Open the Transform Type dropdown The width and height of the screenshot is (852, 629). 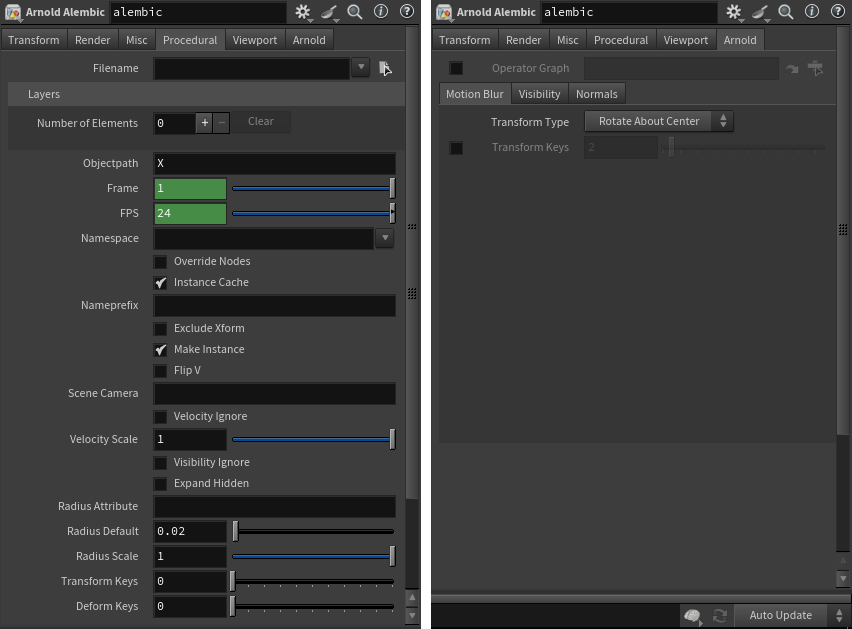[659, 121]
